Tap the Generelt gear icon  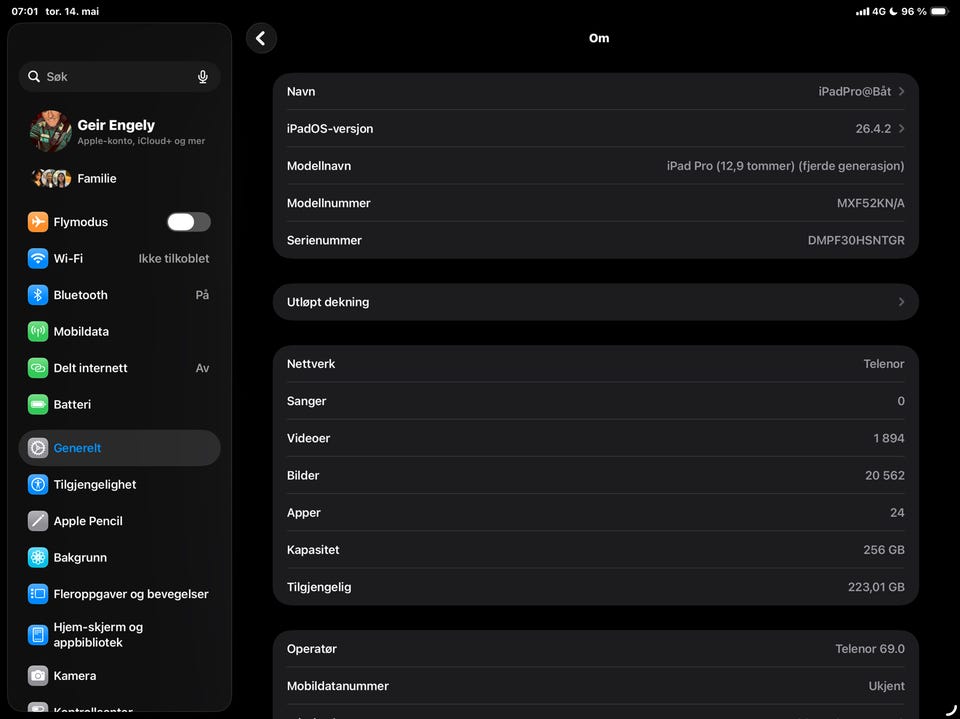click(38, 448)
